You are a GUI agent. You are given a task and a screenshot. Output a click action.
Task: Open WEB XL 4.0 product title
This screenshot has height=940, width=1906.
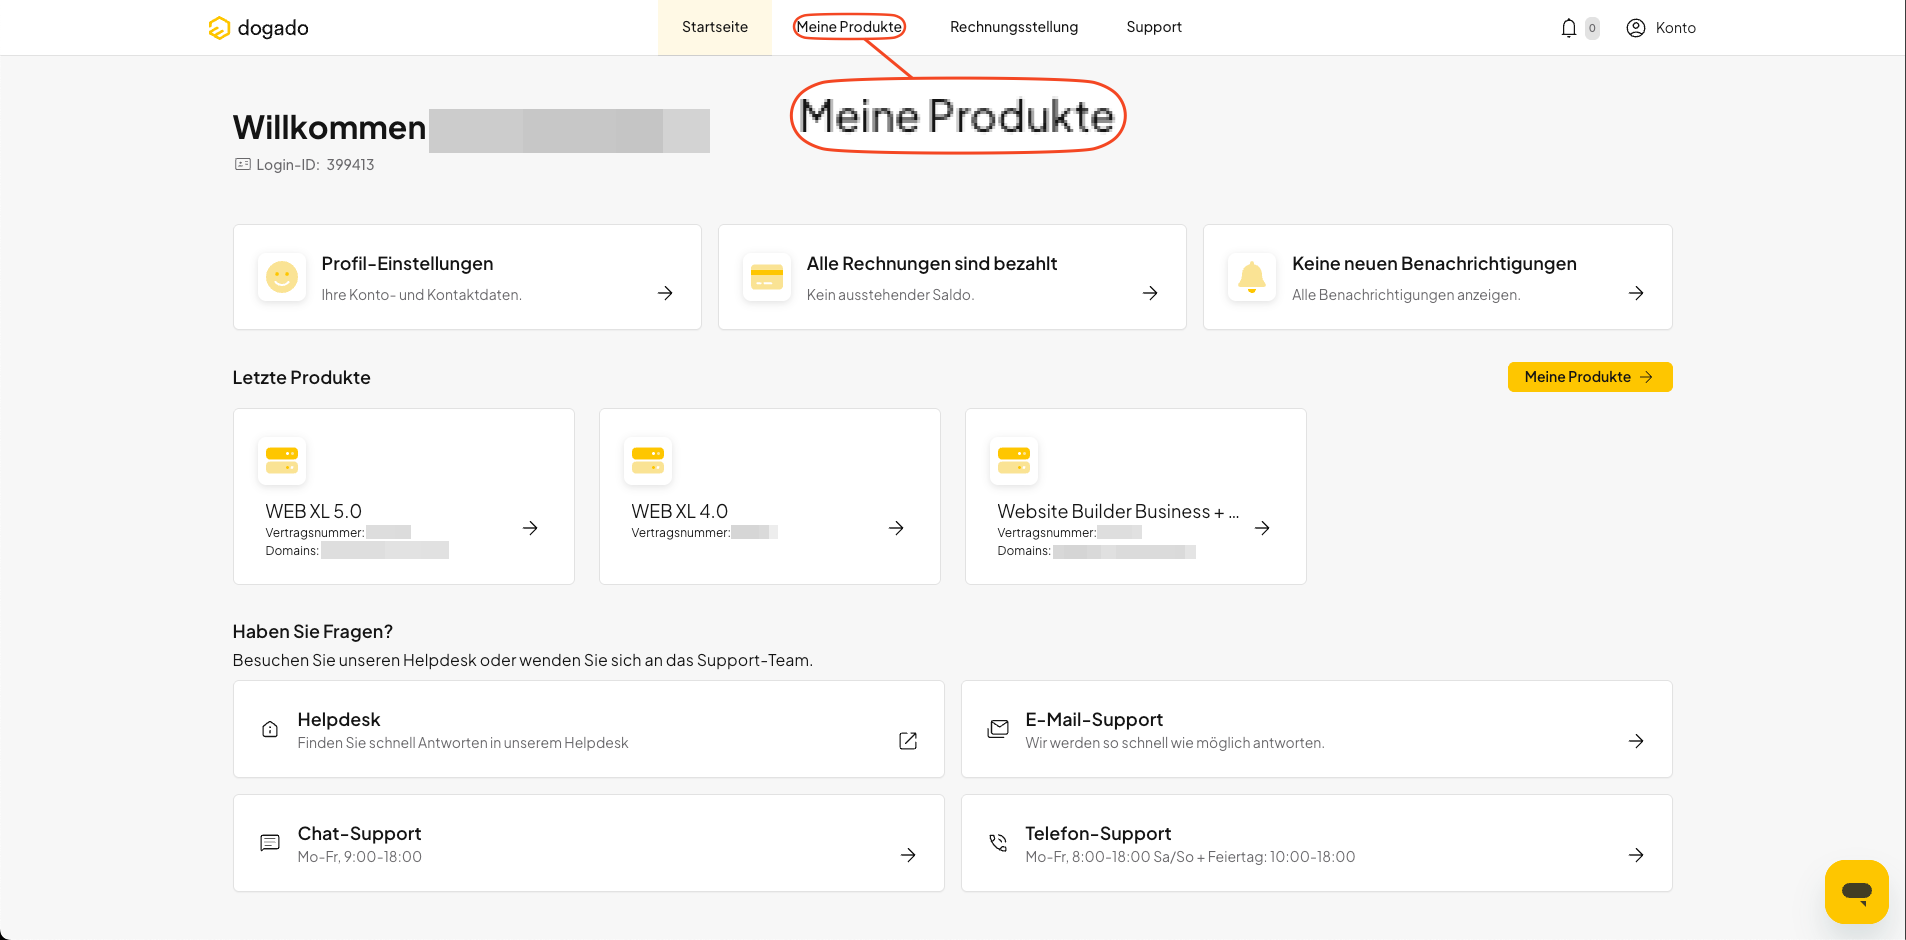coord(679,511)
